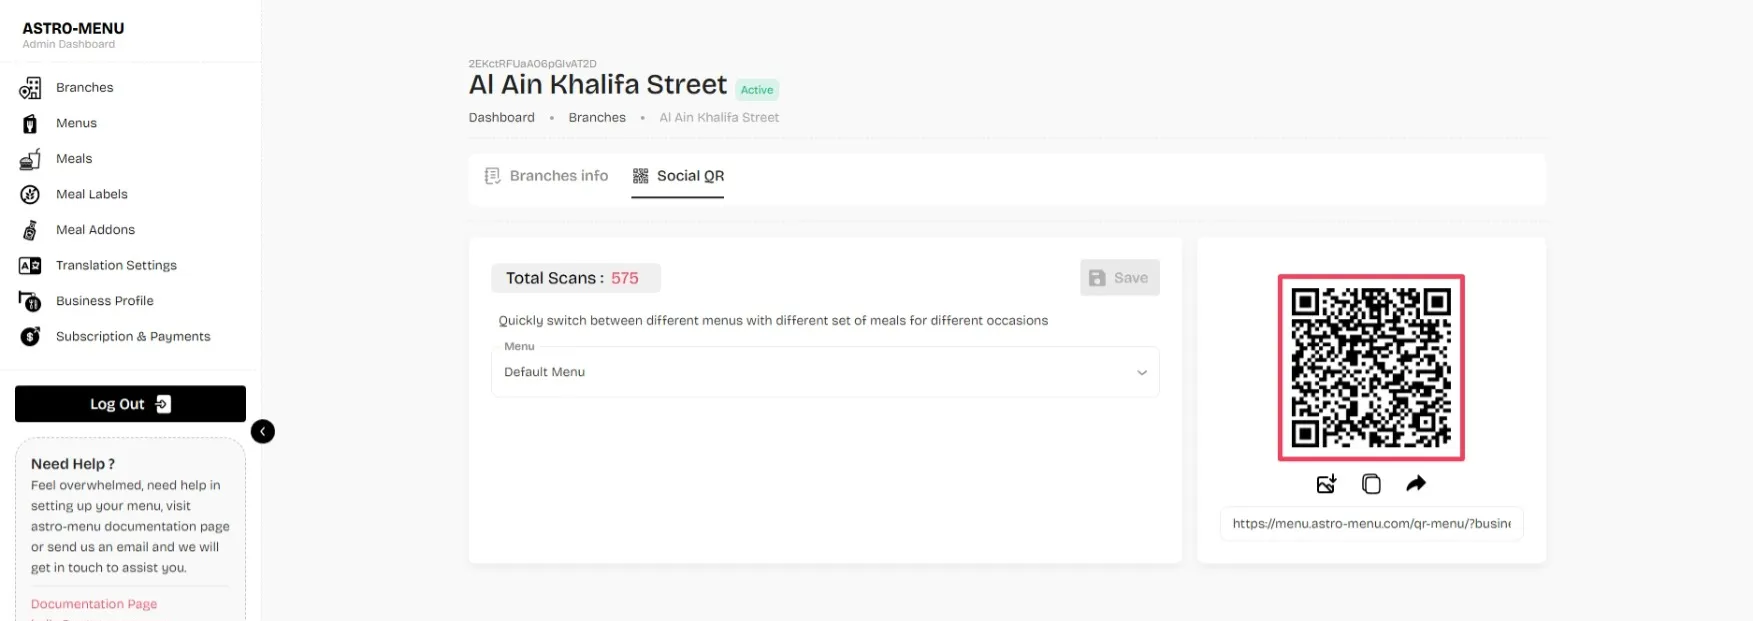The image size is (1753, 621).
Task: Open Subscription & Payments page
Action: point(133,337)
